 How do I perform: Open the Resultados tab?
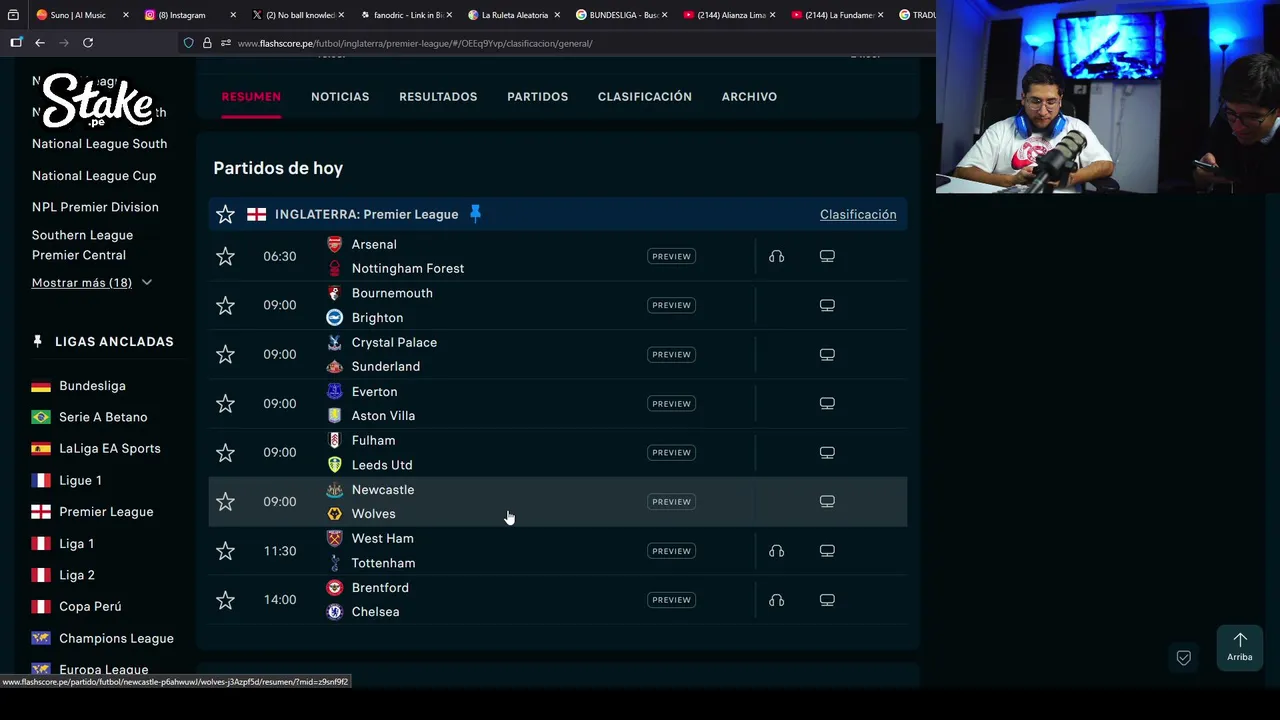[438, 97]
